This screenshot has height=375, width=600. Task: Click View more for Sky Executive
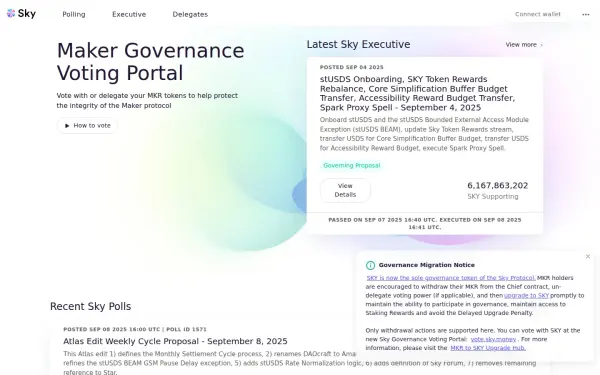pyautogui.click(x=524, y=45)
